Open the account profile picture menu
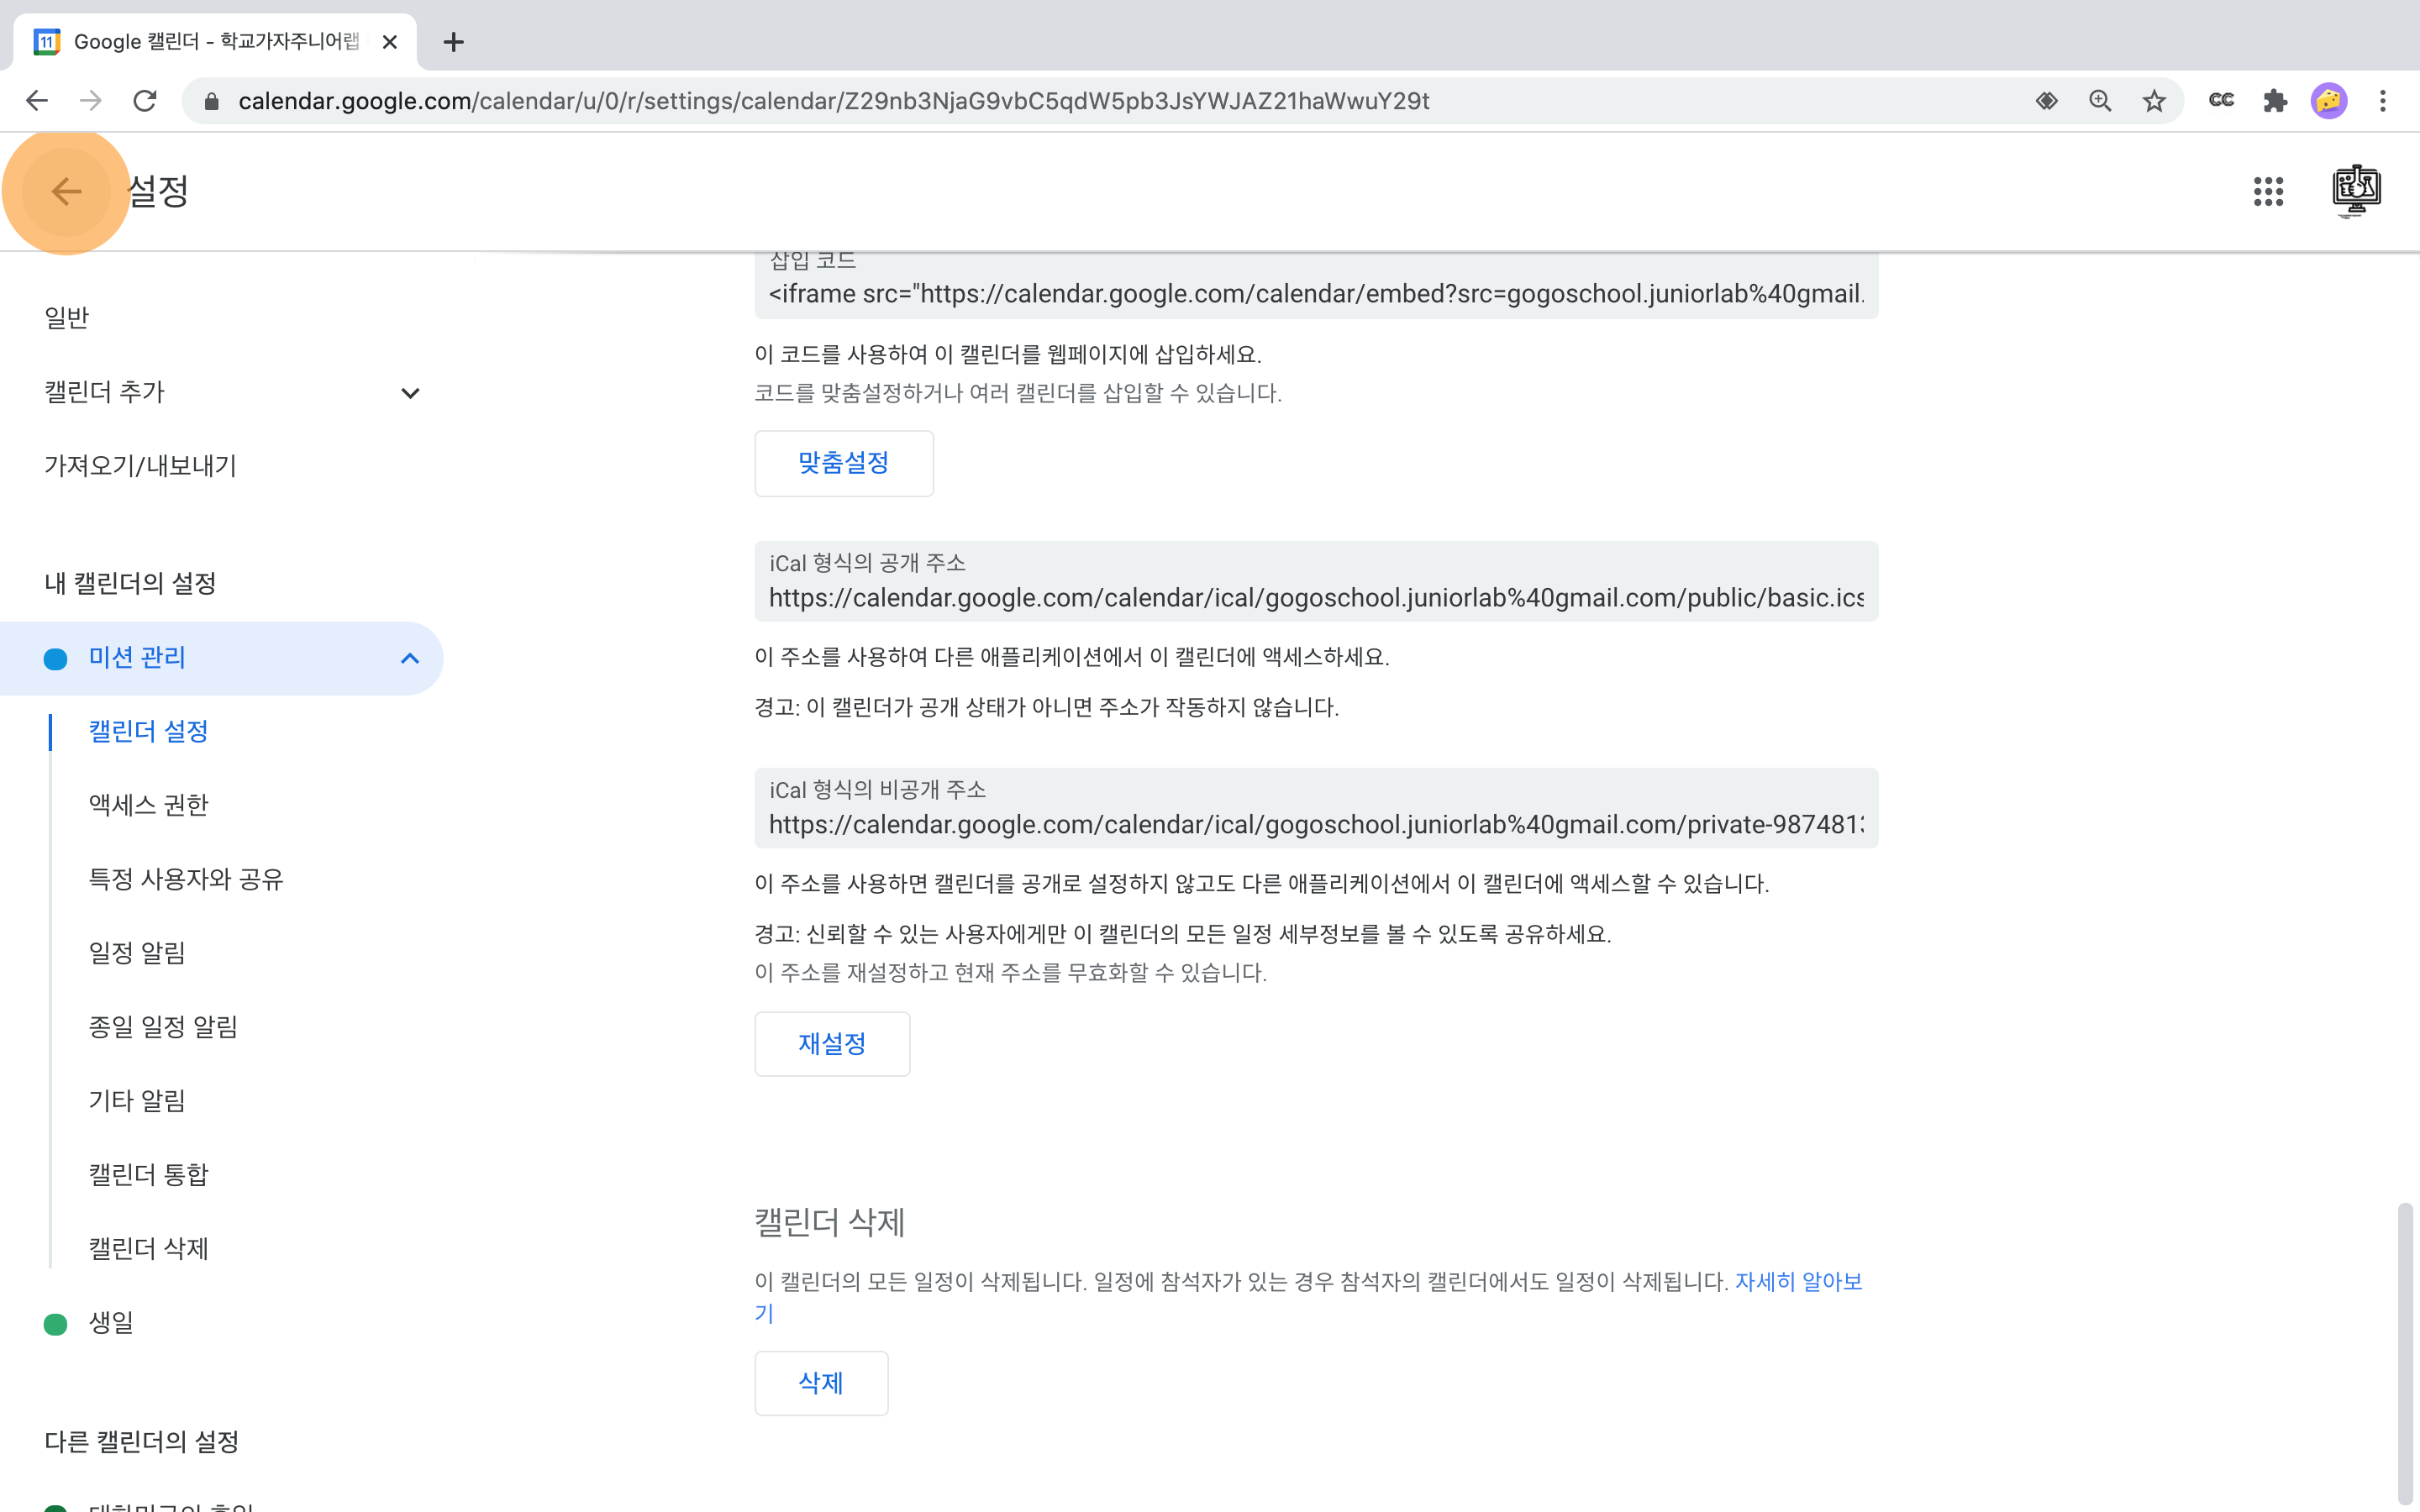 [2355, 190]
